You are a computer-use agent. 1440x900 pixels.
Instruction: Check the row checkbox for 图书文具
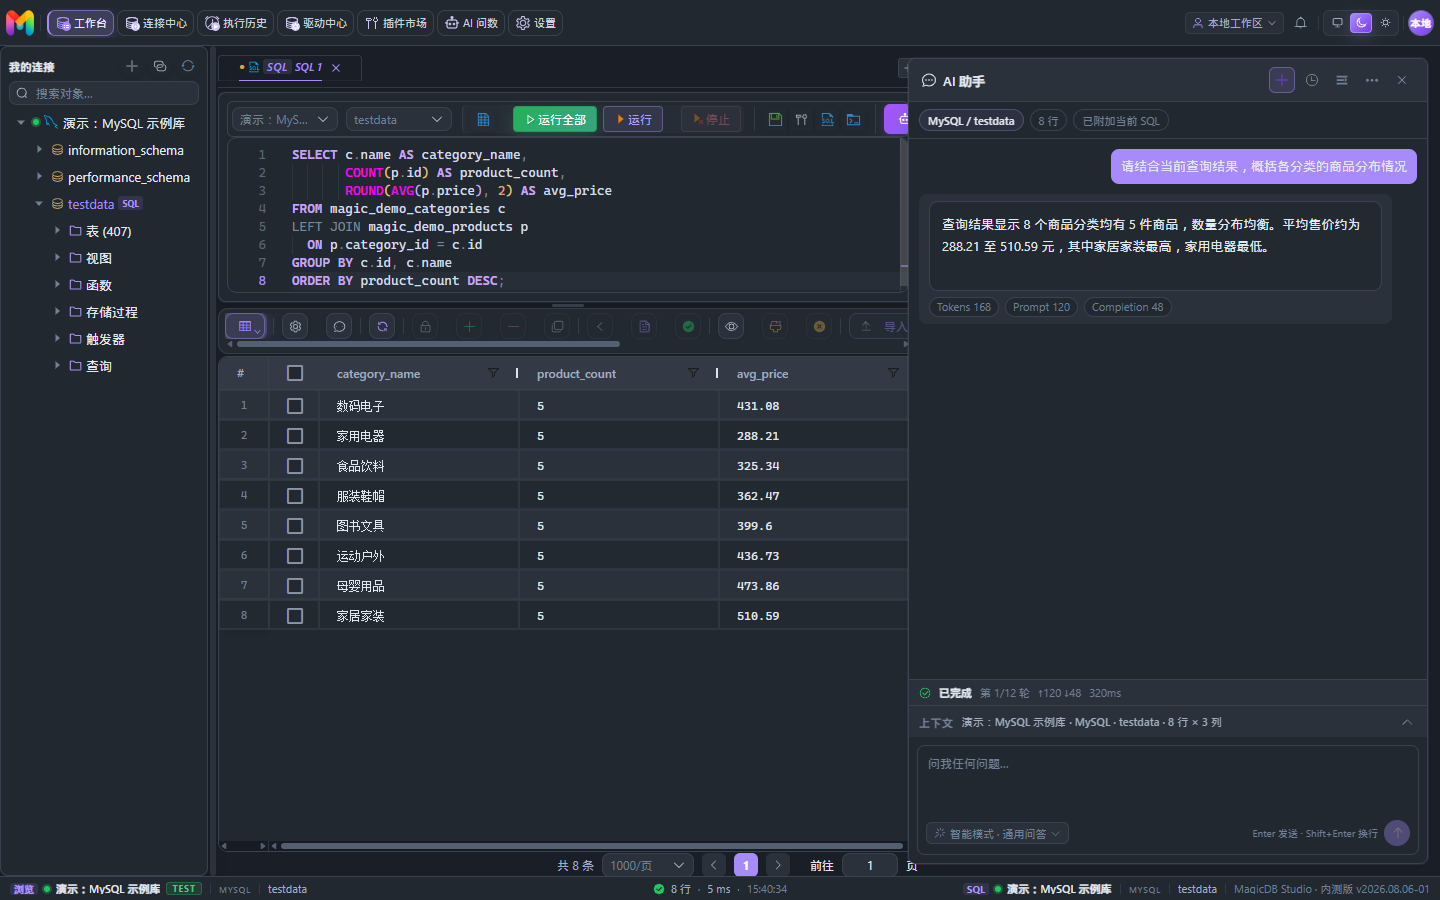pyautogui.click(x=295, y=526)
